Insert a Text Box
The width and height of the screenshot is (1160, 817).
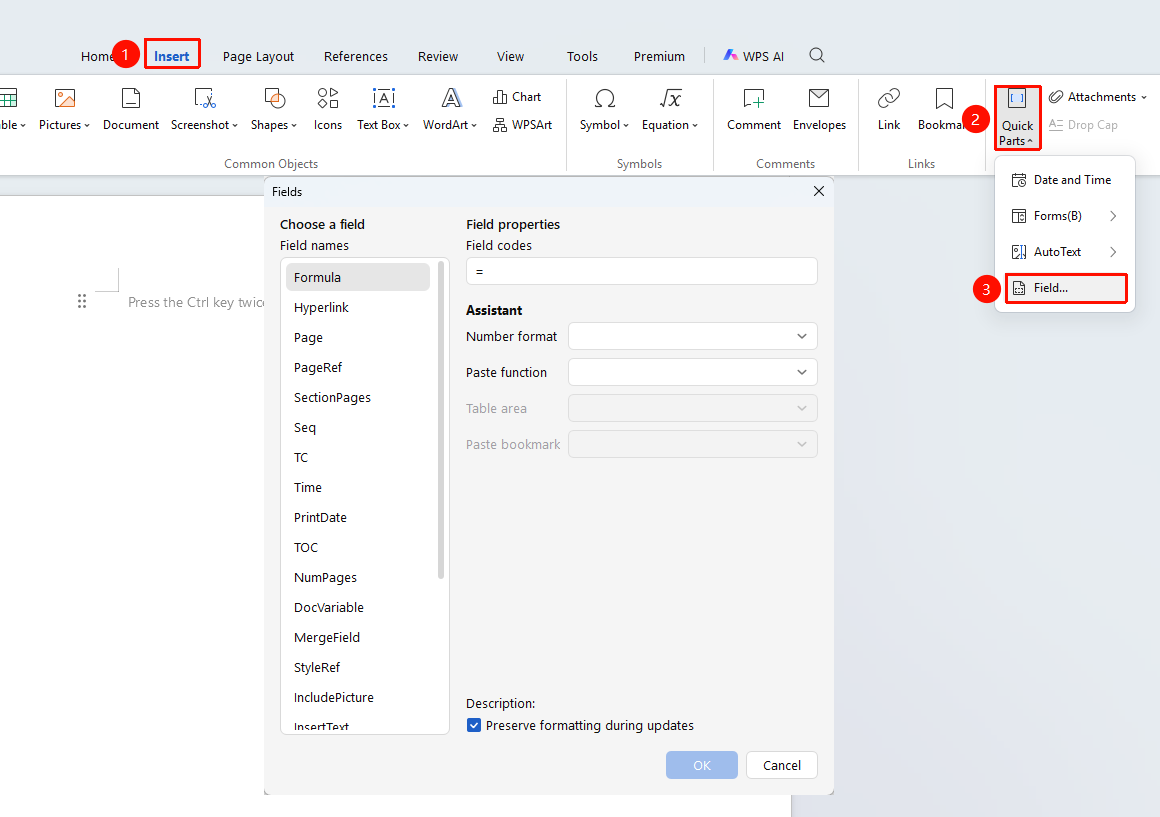pos(383,110)
